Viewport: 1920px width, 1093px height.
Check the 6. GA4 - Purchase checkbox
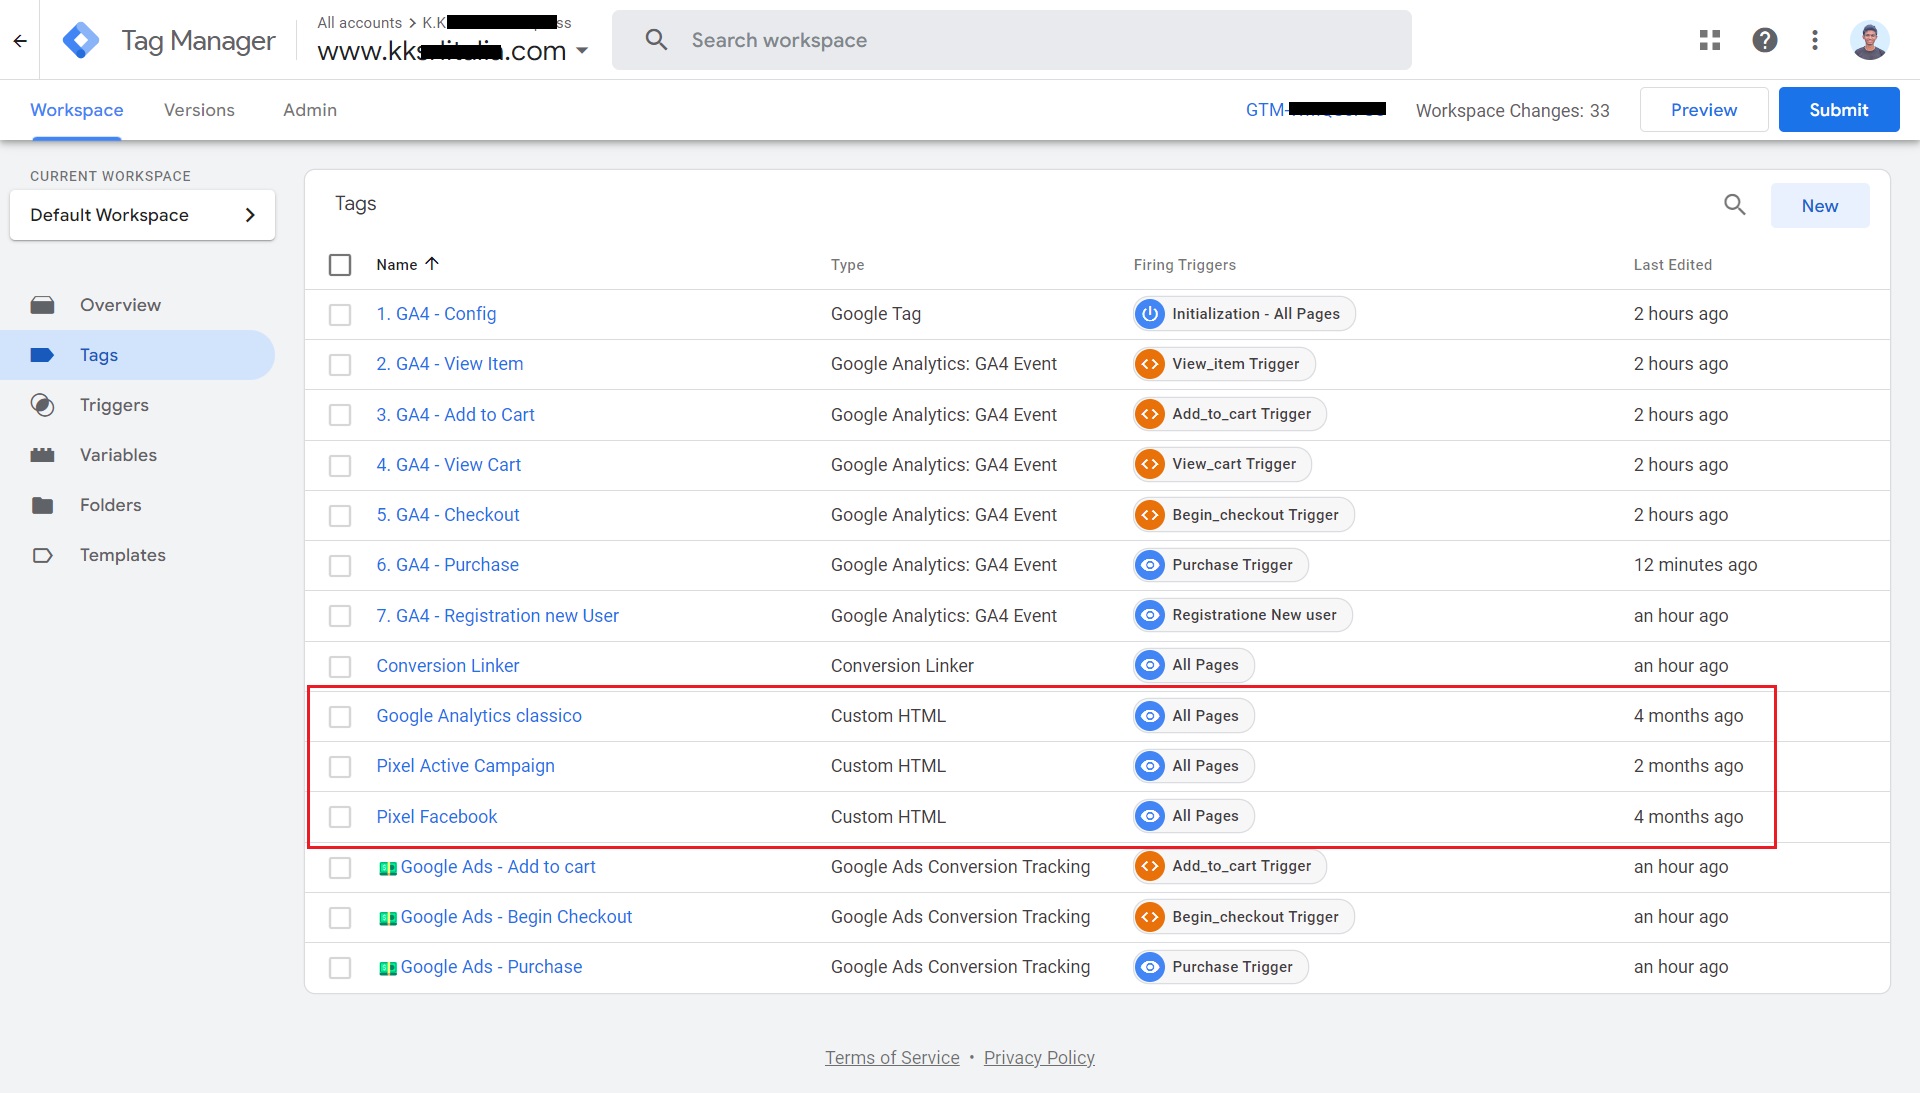pyautogui.click(x=340, y=566)
